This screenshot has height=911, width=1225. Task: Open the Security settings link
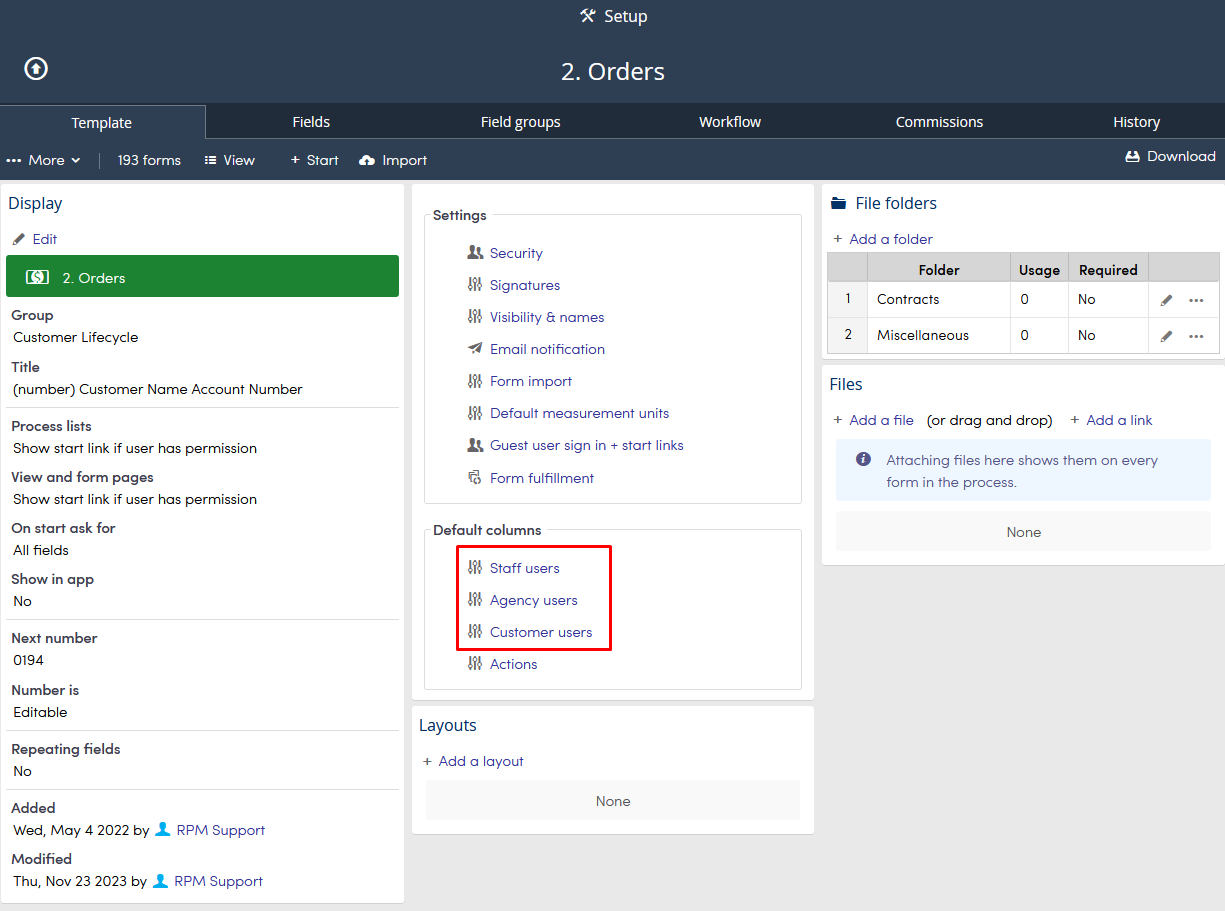516,253
